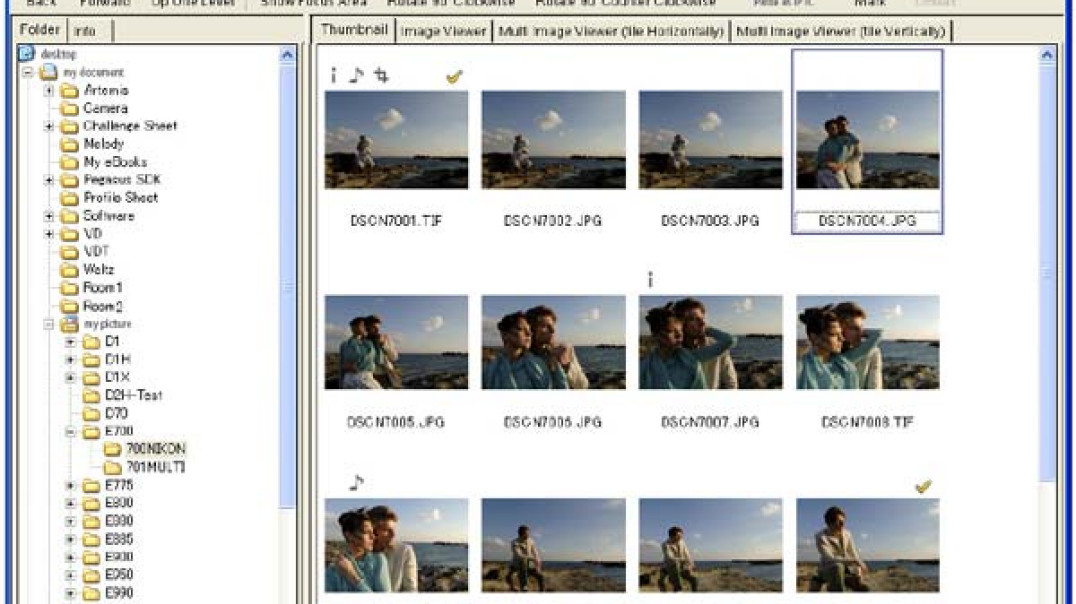This screenshot has height=604, width=1076.
Task: Click the info icon above DSCN7001.TIF
Action: [334, 75]
